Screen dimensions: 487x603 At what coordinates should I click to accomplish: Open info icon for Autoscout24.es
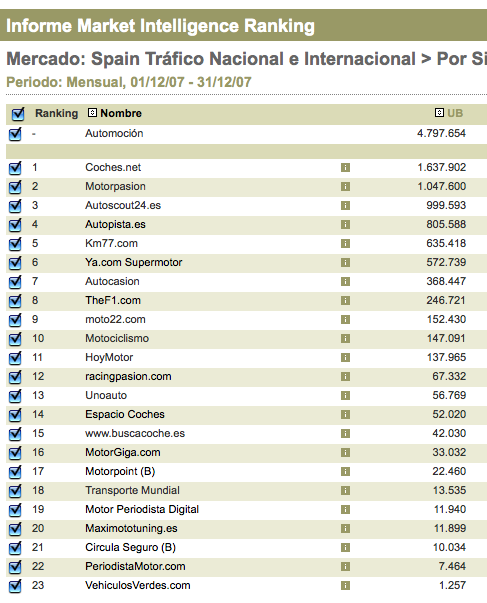tap(345, 206)
